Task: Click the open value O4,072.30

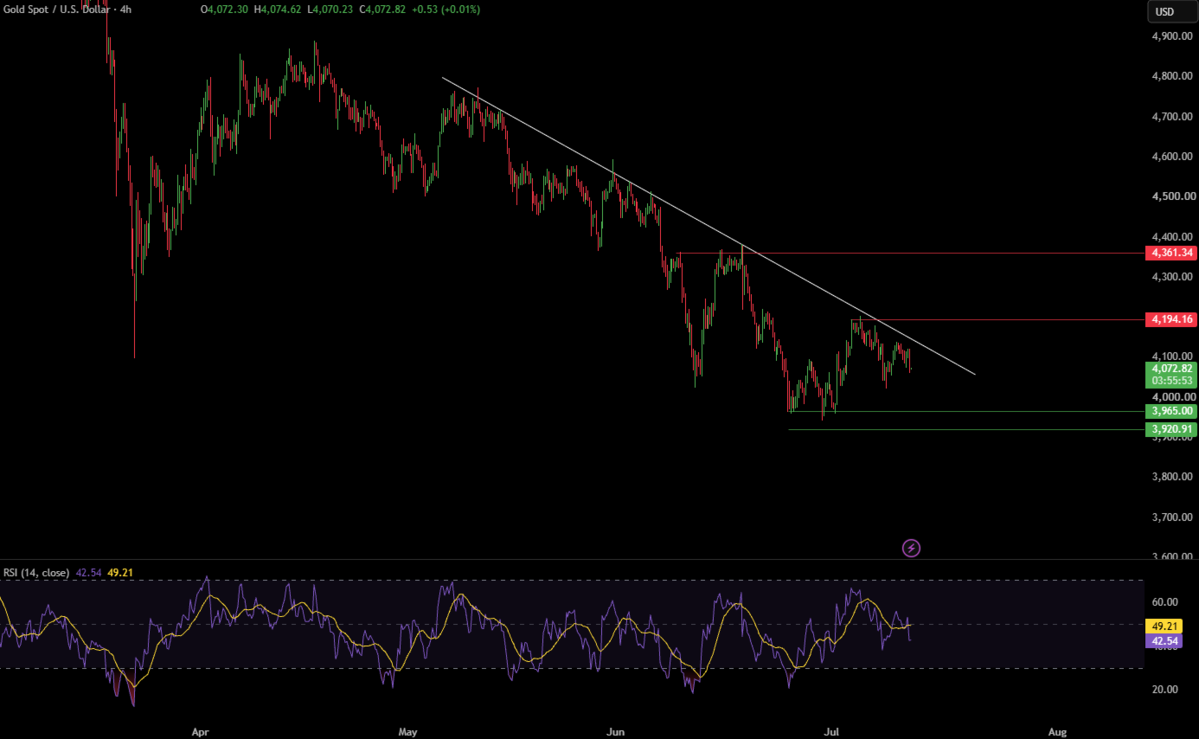Action: click(x=225, y=9)
